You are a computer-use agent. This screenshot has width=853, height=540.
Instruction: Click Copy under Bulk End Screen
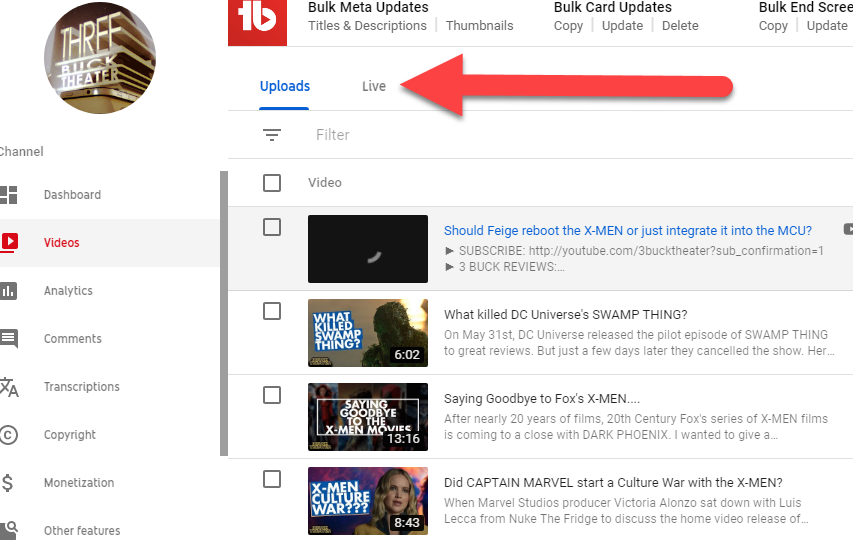pos(773,26)
